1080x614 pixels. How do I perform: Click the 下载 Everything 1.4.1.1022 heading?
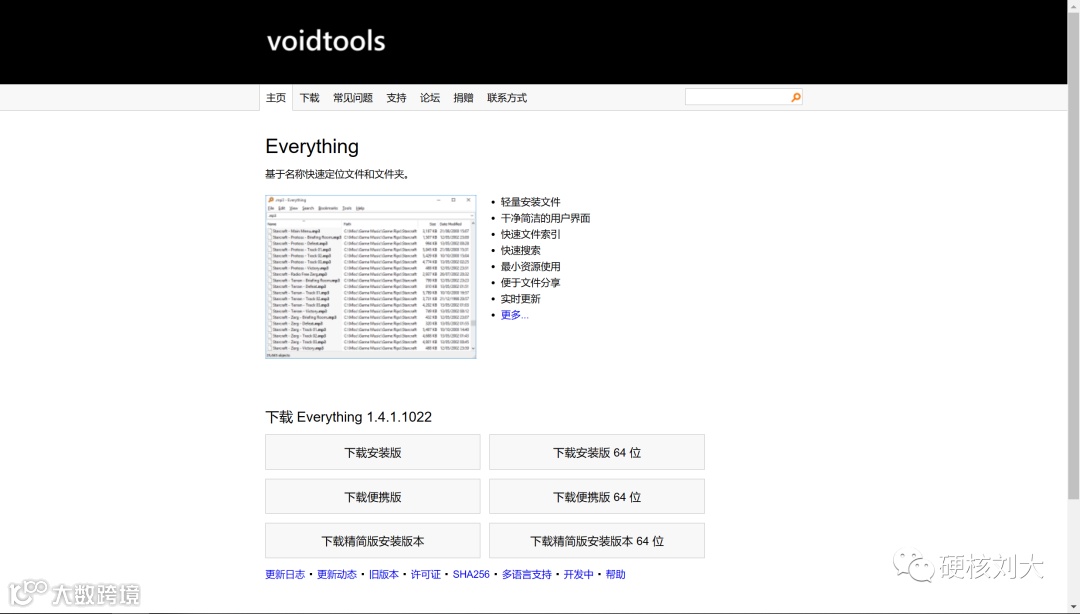click(349, 417)
